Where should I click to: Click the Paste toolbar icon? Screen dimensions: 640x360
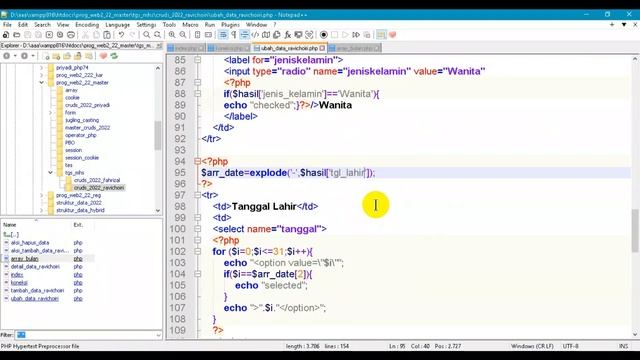tap(107, 35)
